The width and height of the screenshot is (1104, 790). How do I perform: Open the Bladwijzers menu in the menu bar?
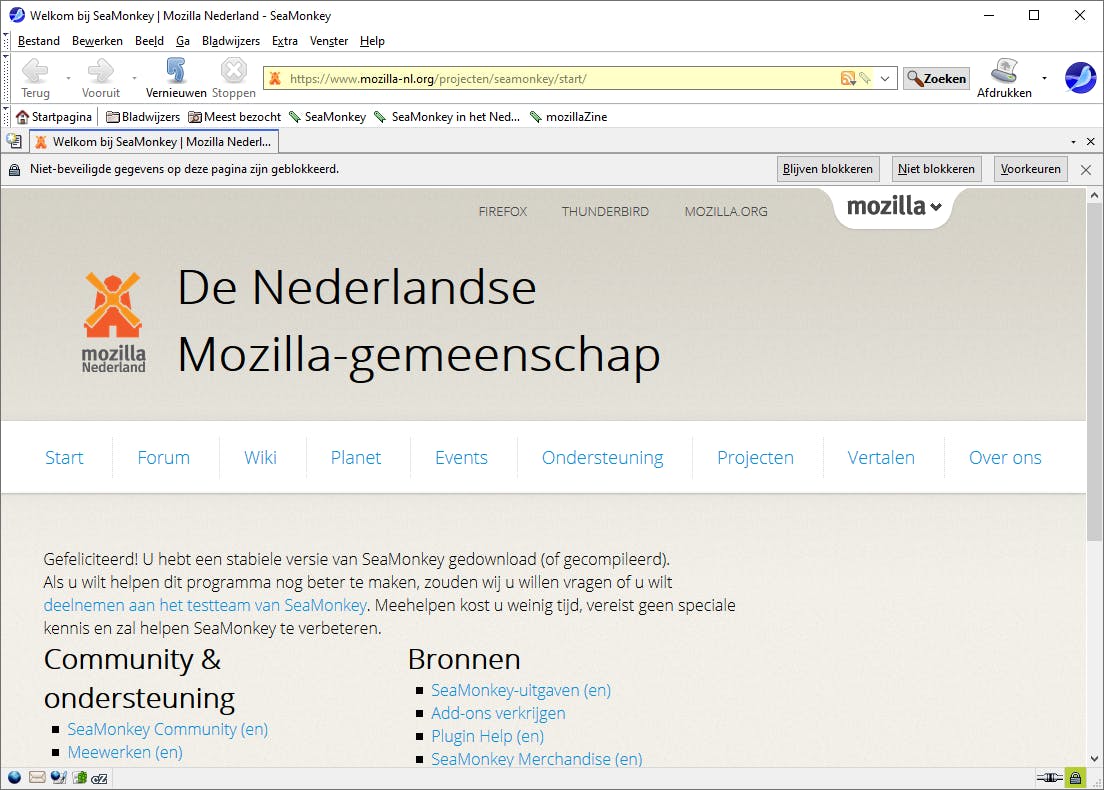click(231, 41)
